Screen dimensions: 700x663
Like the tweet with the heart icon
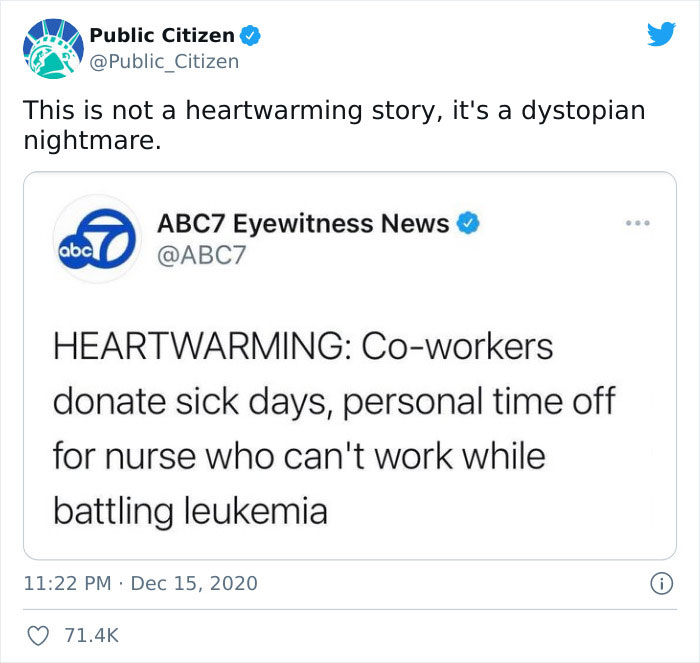click(38, 636)
